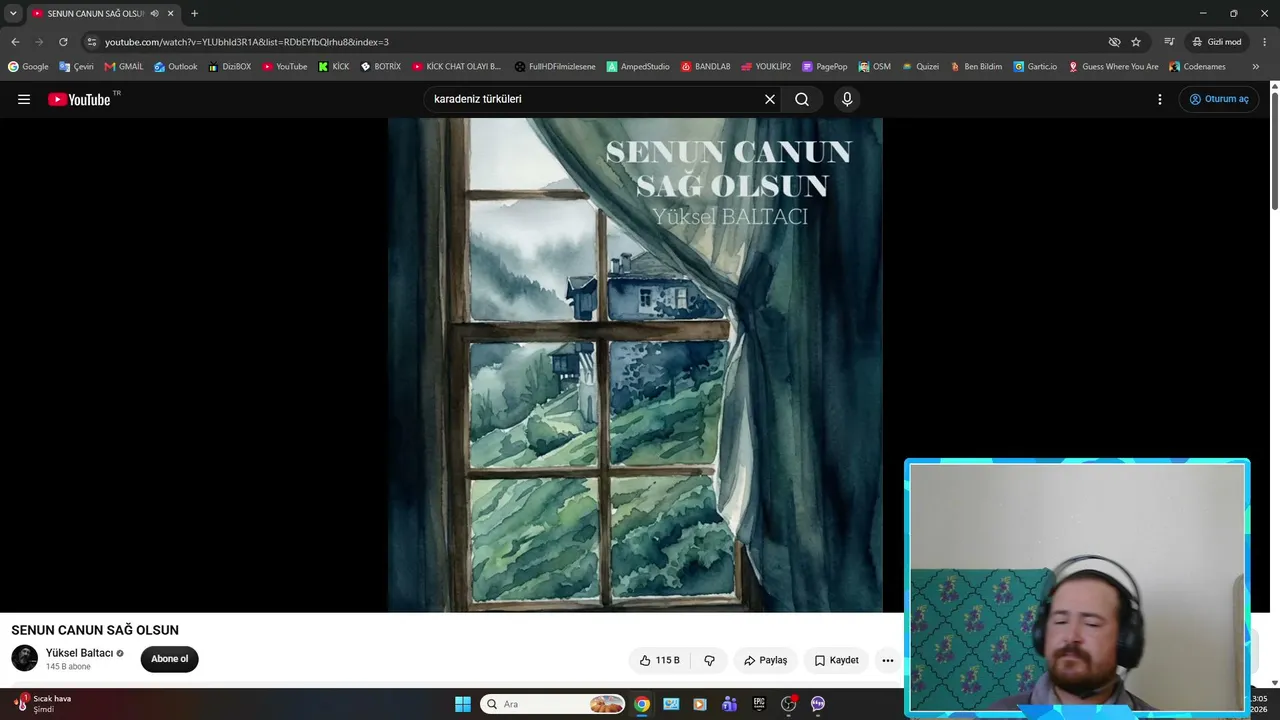Open the PagePop bookmark
The height and width of the screenshot is (720, 1280).
pos(825,67)
